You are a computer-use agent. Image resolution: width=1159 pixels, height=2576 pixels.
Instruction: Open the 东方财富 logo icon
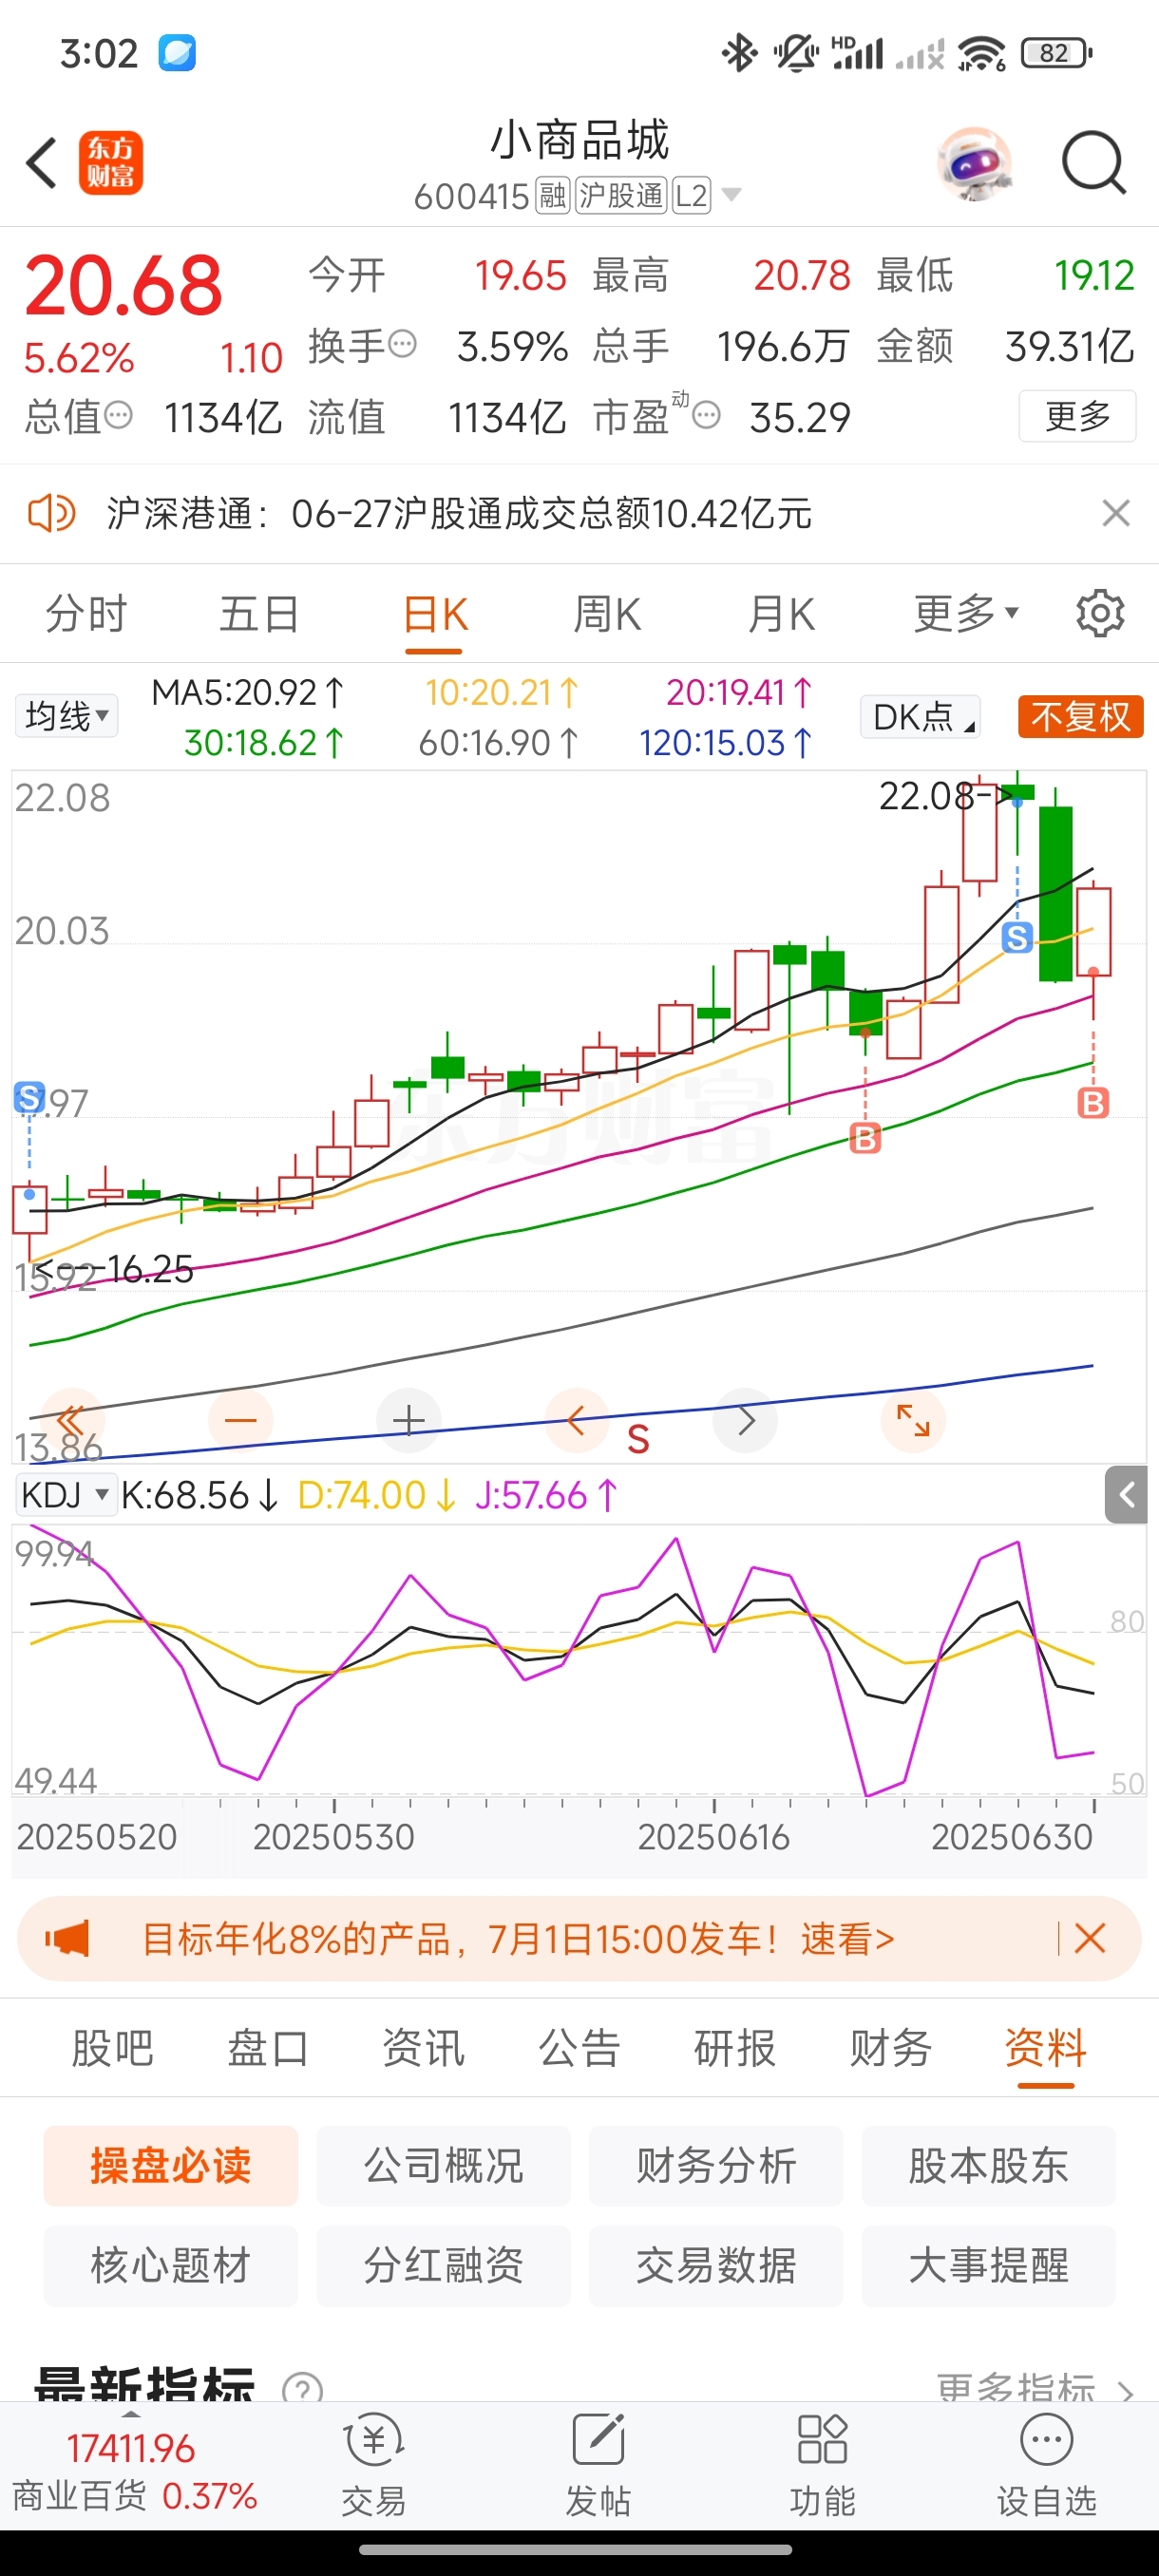(x=111, y=163)
